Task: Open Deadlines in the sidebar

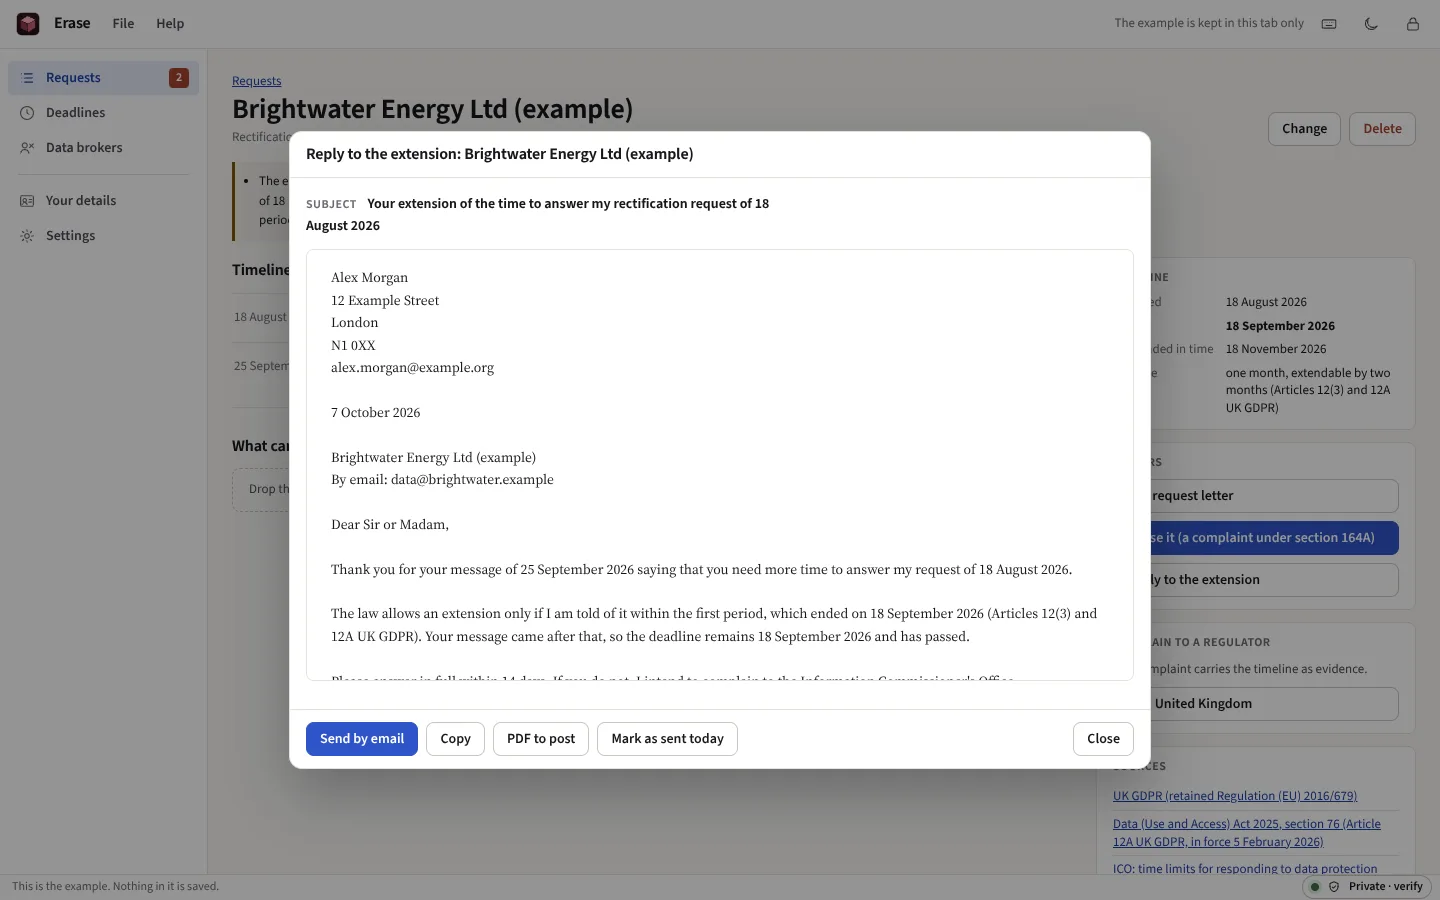Action: coord(104,113)
